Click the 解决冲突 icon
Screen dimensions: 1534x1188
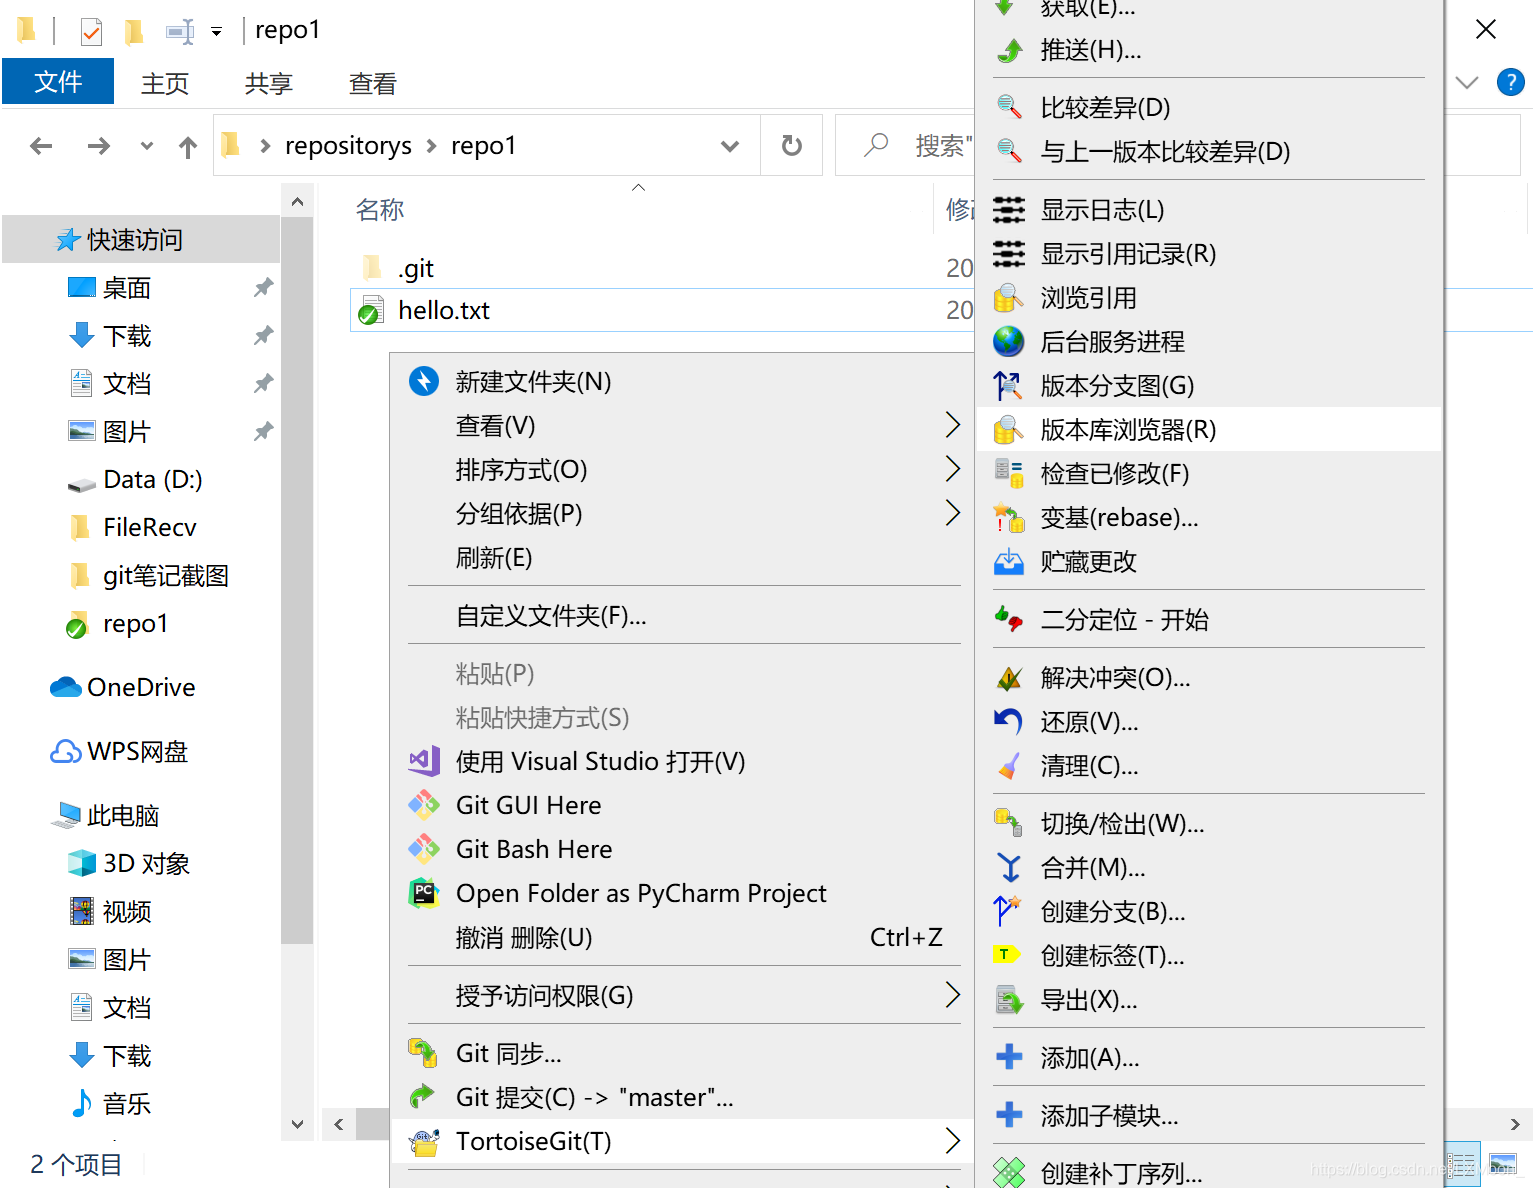1009,678
